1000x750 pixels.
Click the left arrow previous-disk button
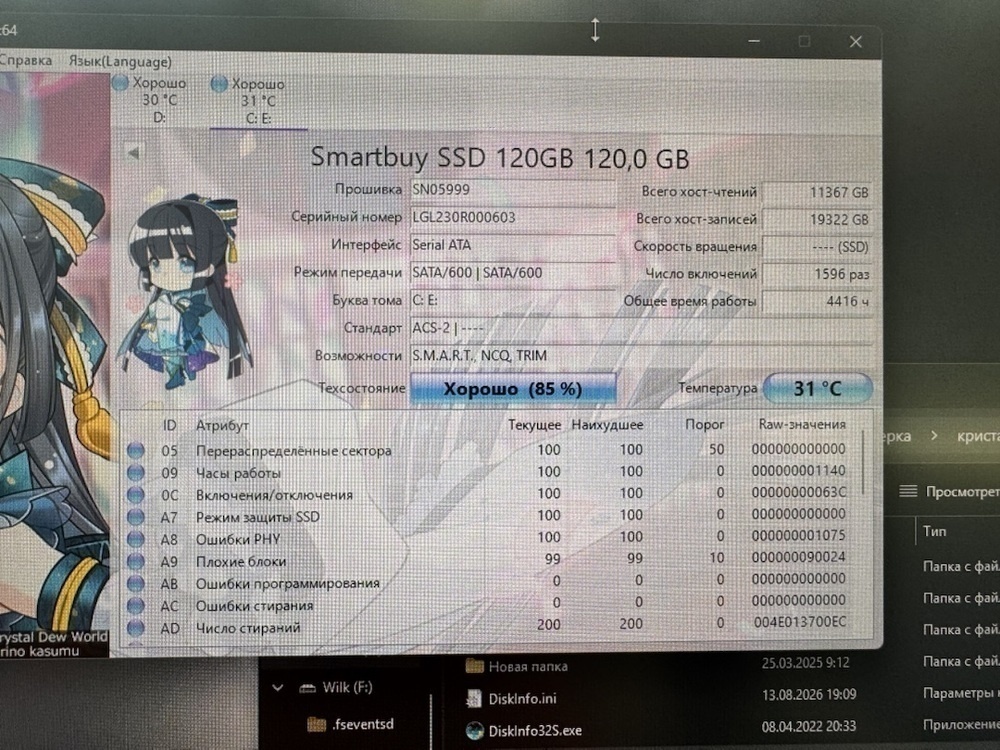coord(134,153)
